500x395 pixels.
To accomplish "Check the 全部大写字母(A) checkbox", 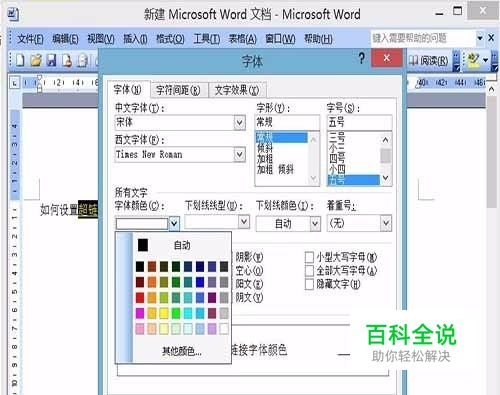I will pyautogui.click(x=309, y=270).
